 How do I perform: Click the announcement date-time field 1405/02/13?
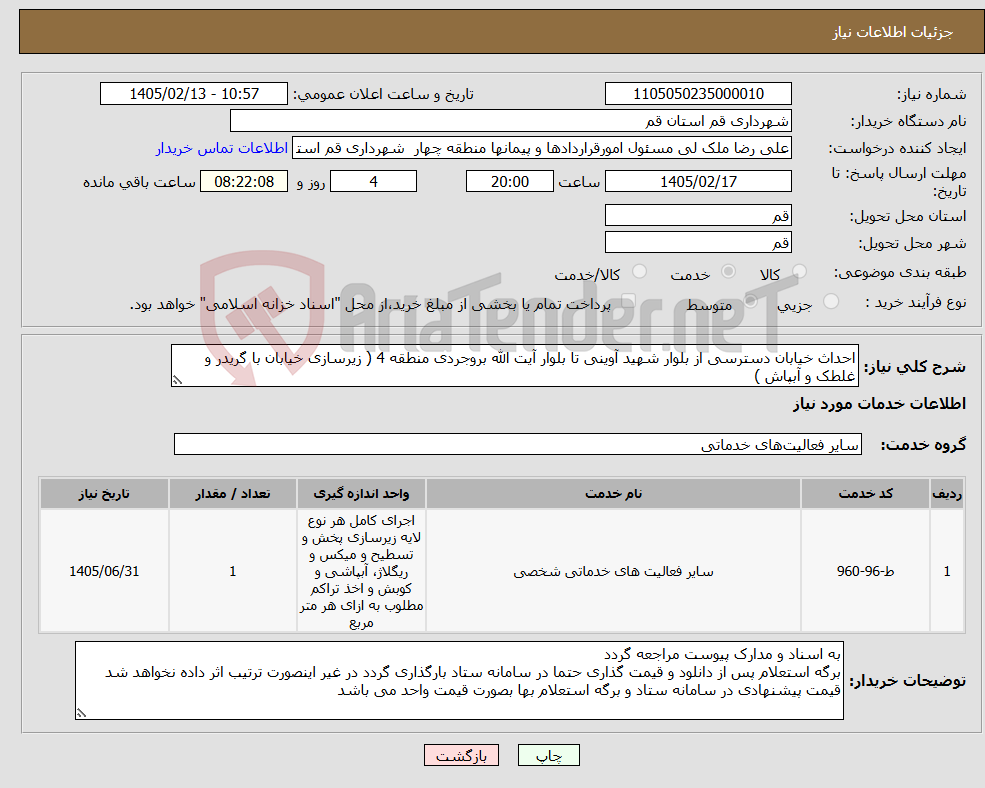[x=193, y=94]
